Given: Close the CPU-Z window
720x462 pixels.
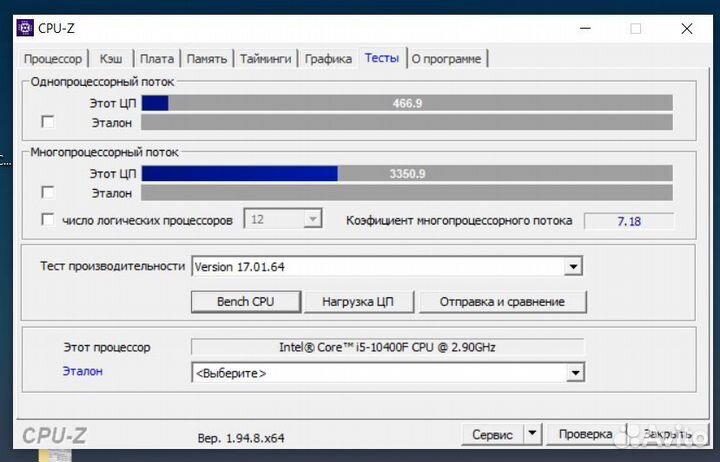Looking at the screenshot, I should (687, 28).
